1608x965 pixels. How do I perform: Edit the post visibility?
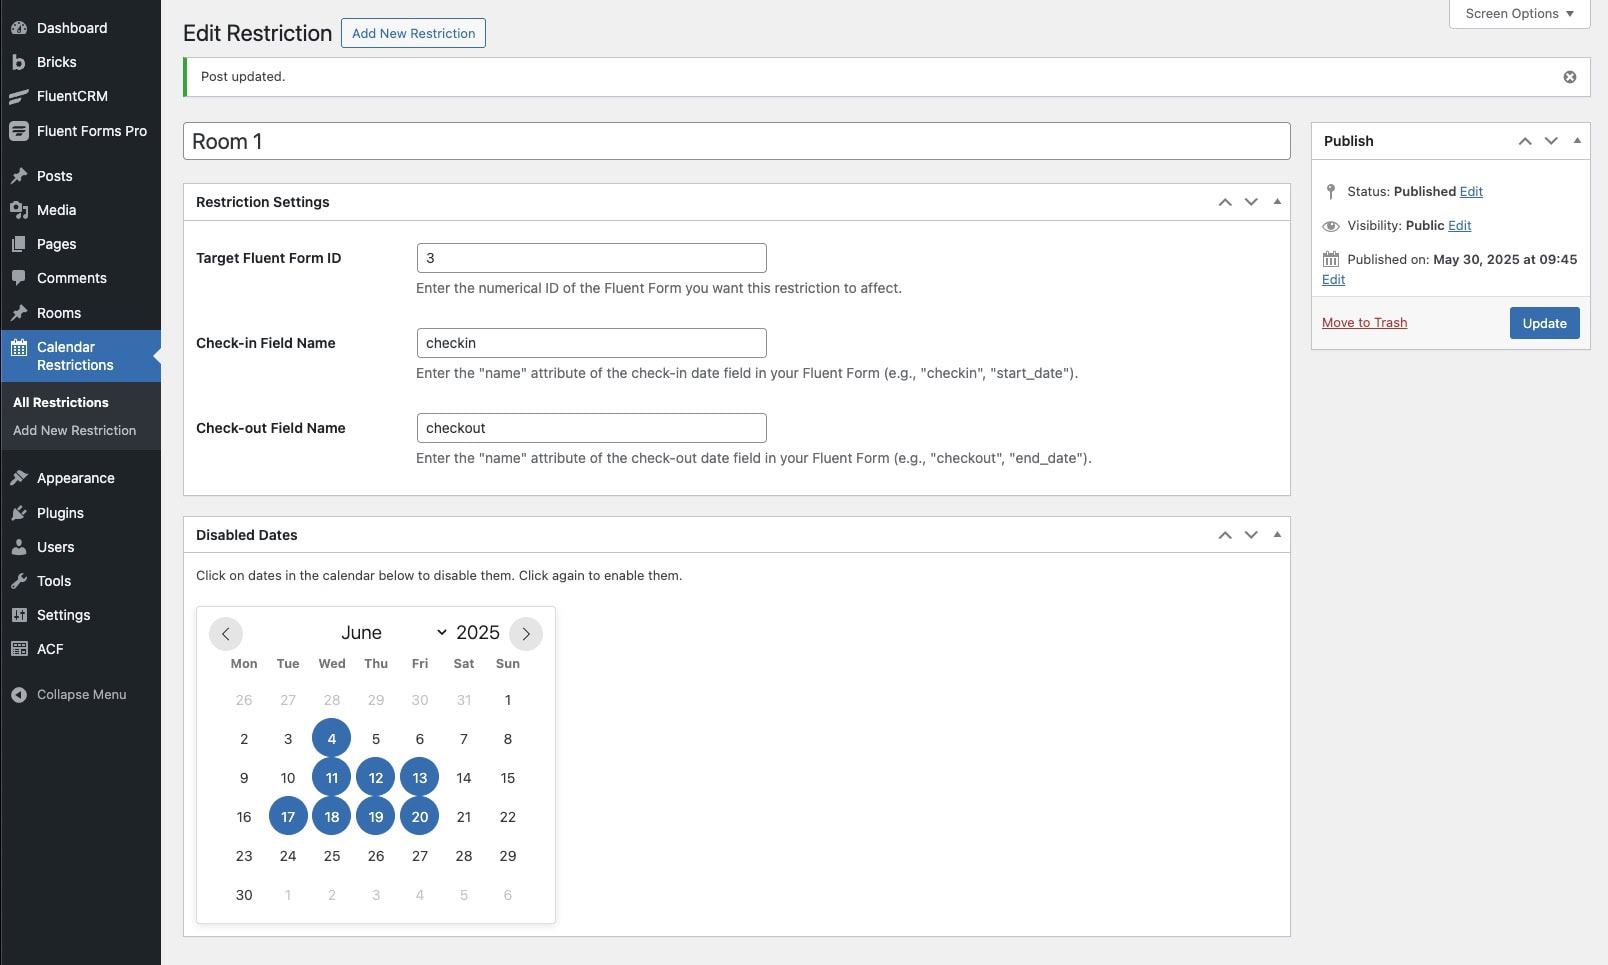1459,225
